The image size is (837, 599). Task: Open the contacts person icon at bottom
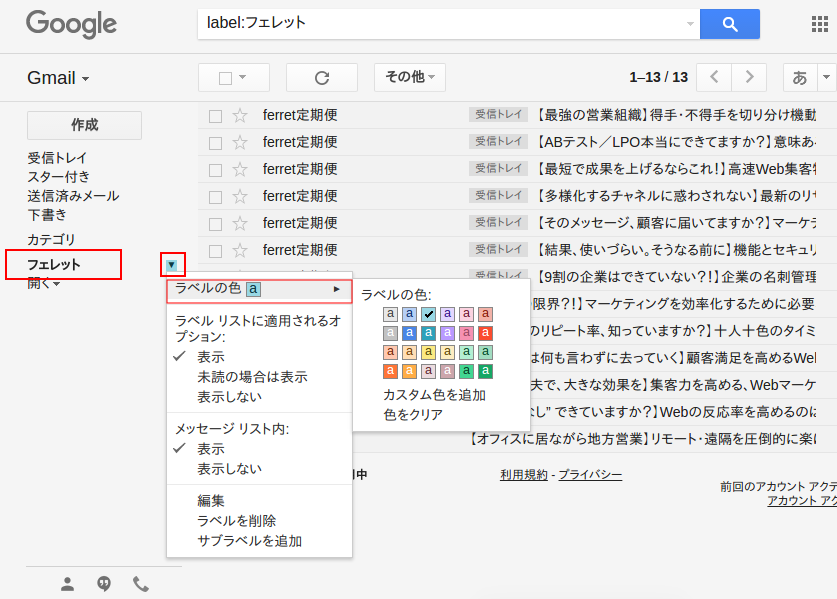pyautogui.click(x=67, y=584)
